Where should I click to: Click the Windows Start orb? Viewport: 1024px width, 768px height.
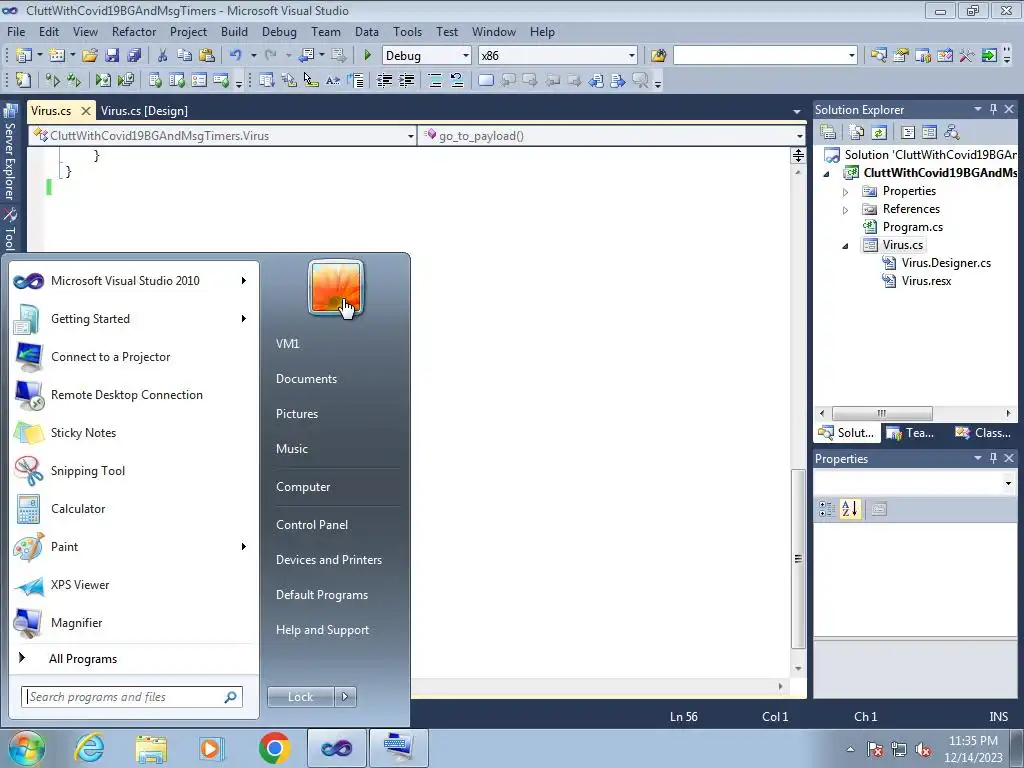pos(27,748)
